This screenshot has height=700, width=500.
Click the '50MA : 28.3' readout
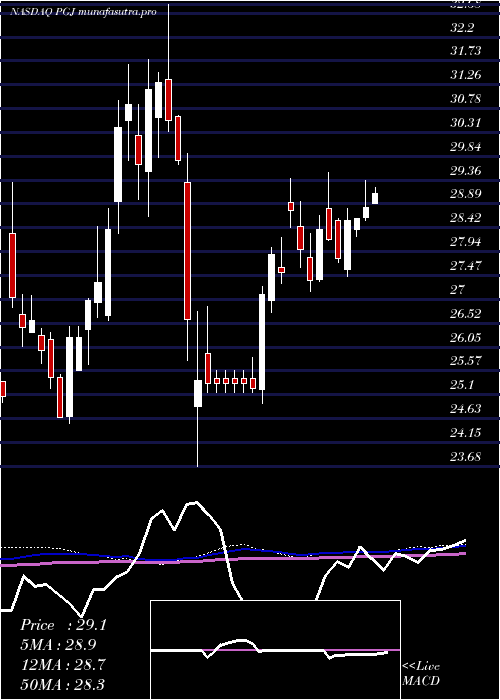point(62,684)
